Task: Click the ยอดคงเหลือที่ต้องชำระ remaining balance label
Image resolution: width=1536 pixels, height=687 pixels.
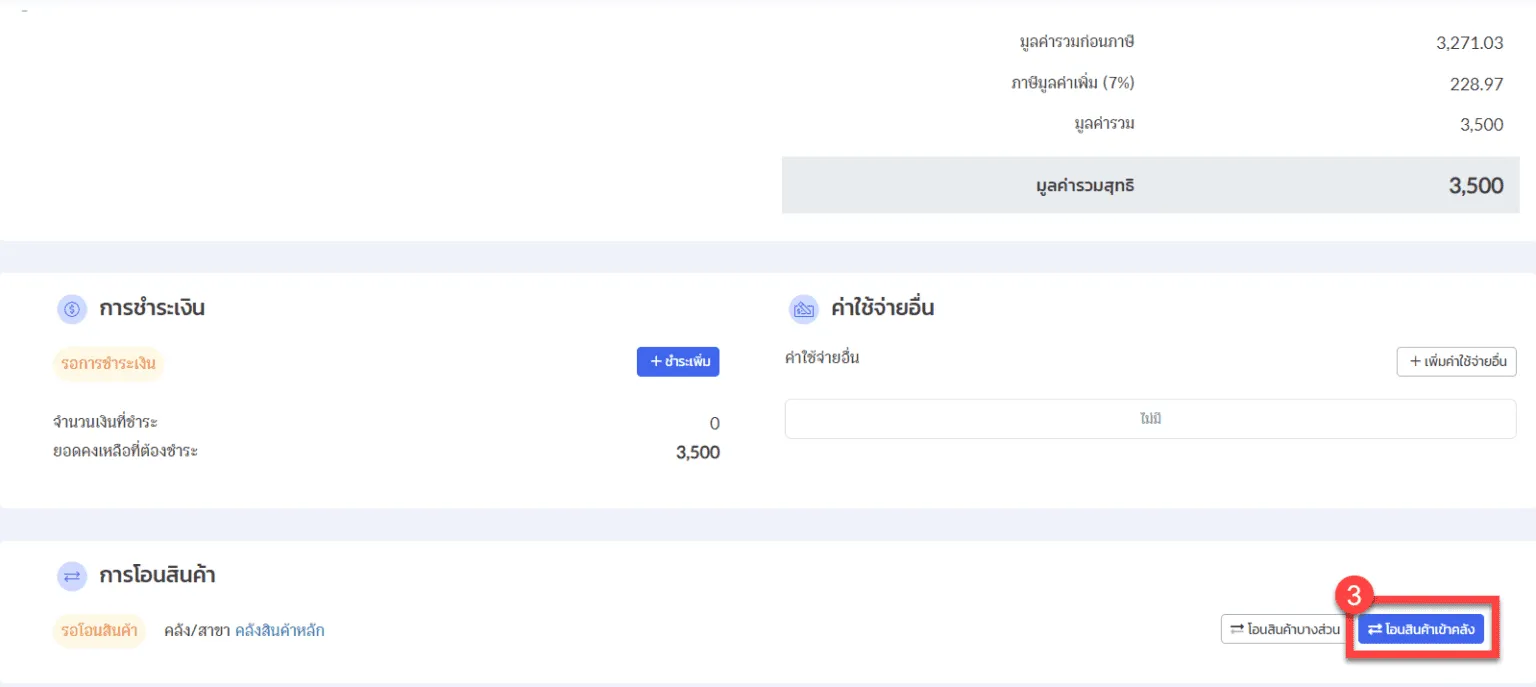Action: click(125, 451)
